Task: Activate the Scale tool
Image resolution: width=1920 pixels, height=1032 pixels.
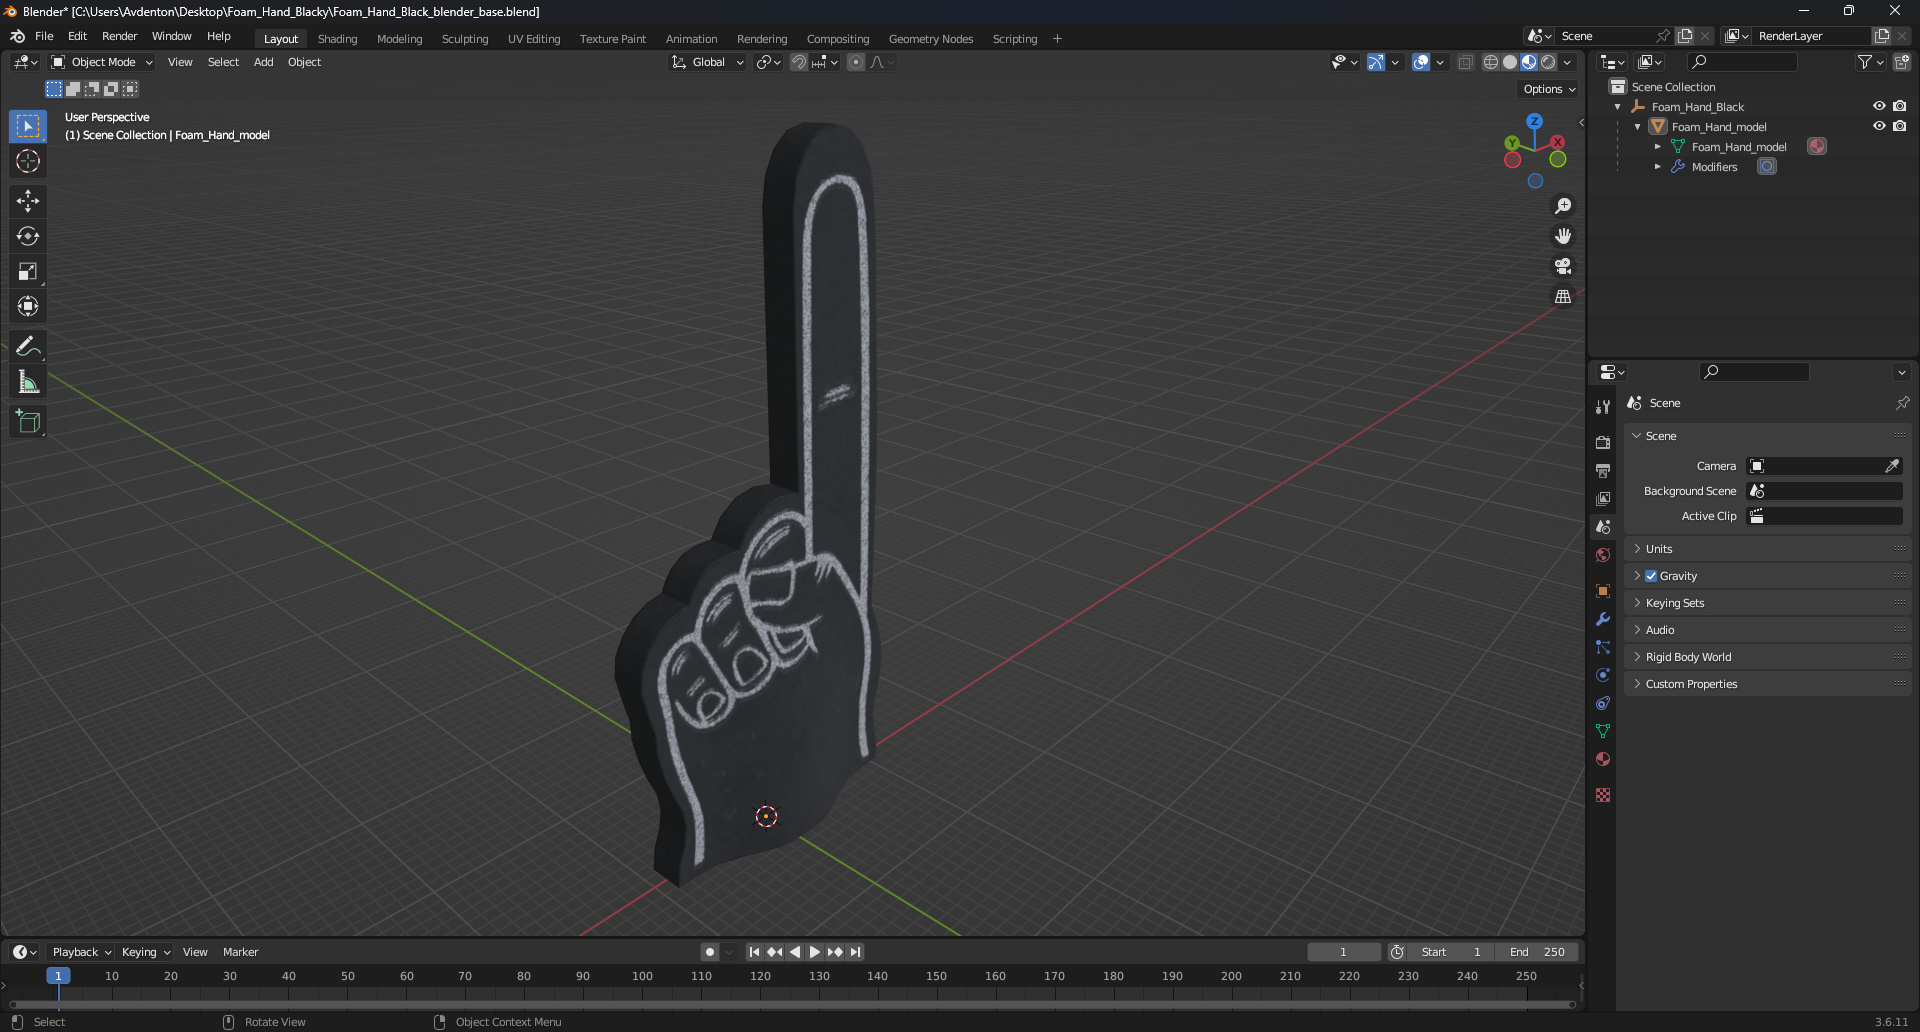Action: pos(28,271)
